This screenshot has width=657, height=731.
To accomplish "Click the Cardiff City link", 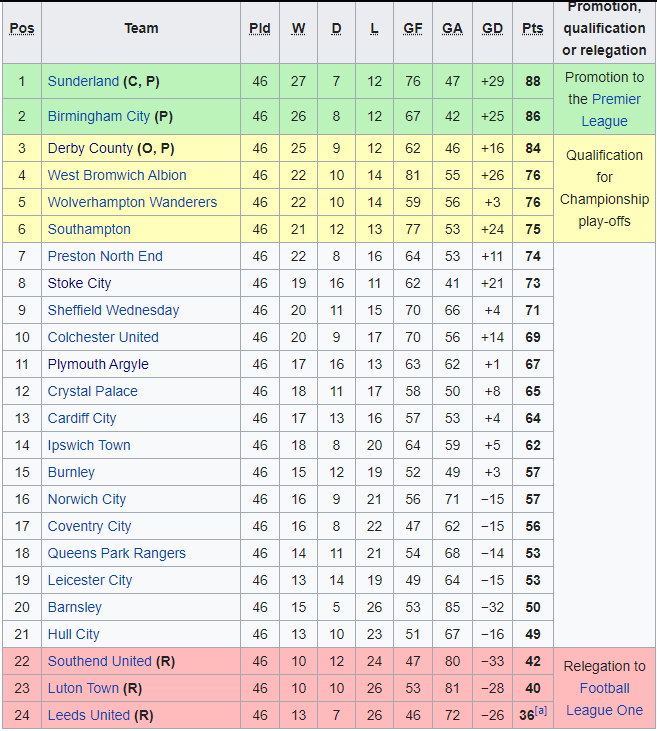I will point(82,418).
